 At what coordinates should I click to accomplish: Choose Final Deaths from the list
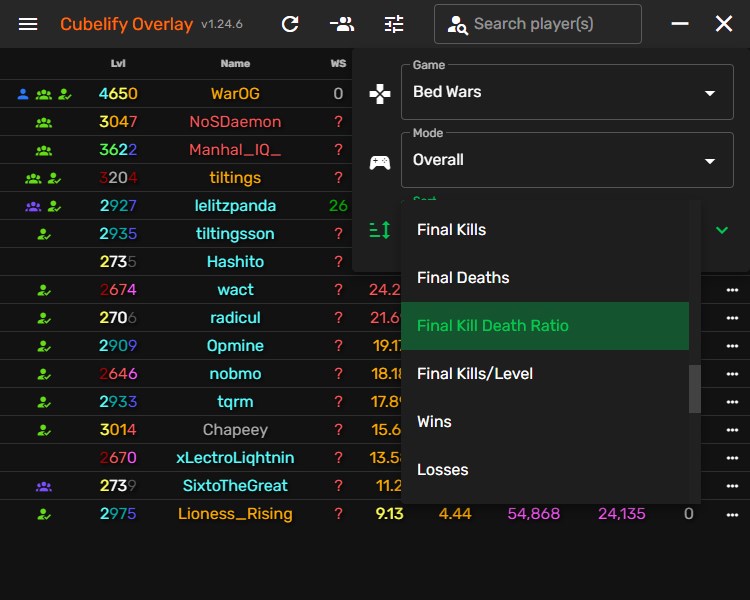point(545,278)
